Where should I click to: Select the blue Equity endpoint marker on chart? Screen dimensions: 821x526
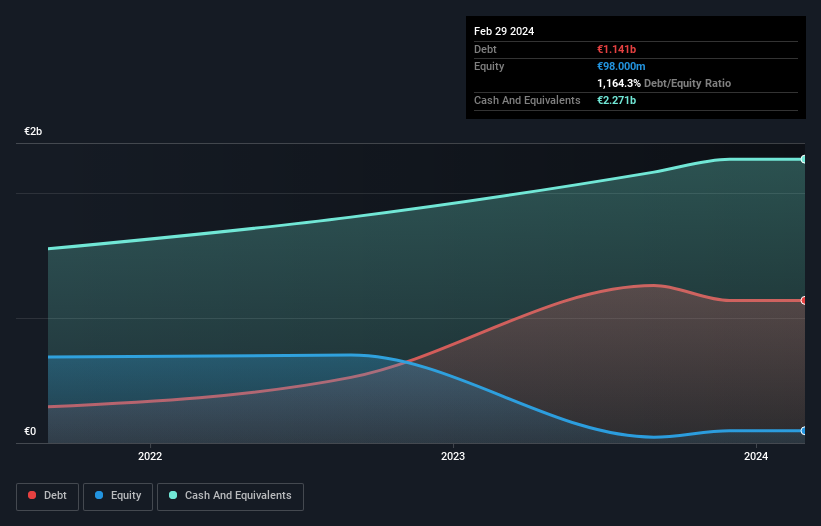(803, 431)
